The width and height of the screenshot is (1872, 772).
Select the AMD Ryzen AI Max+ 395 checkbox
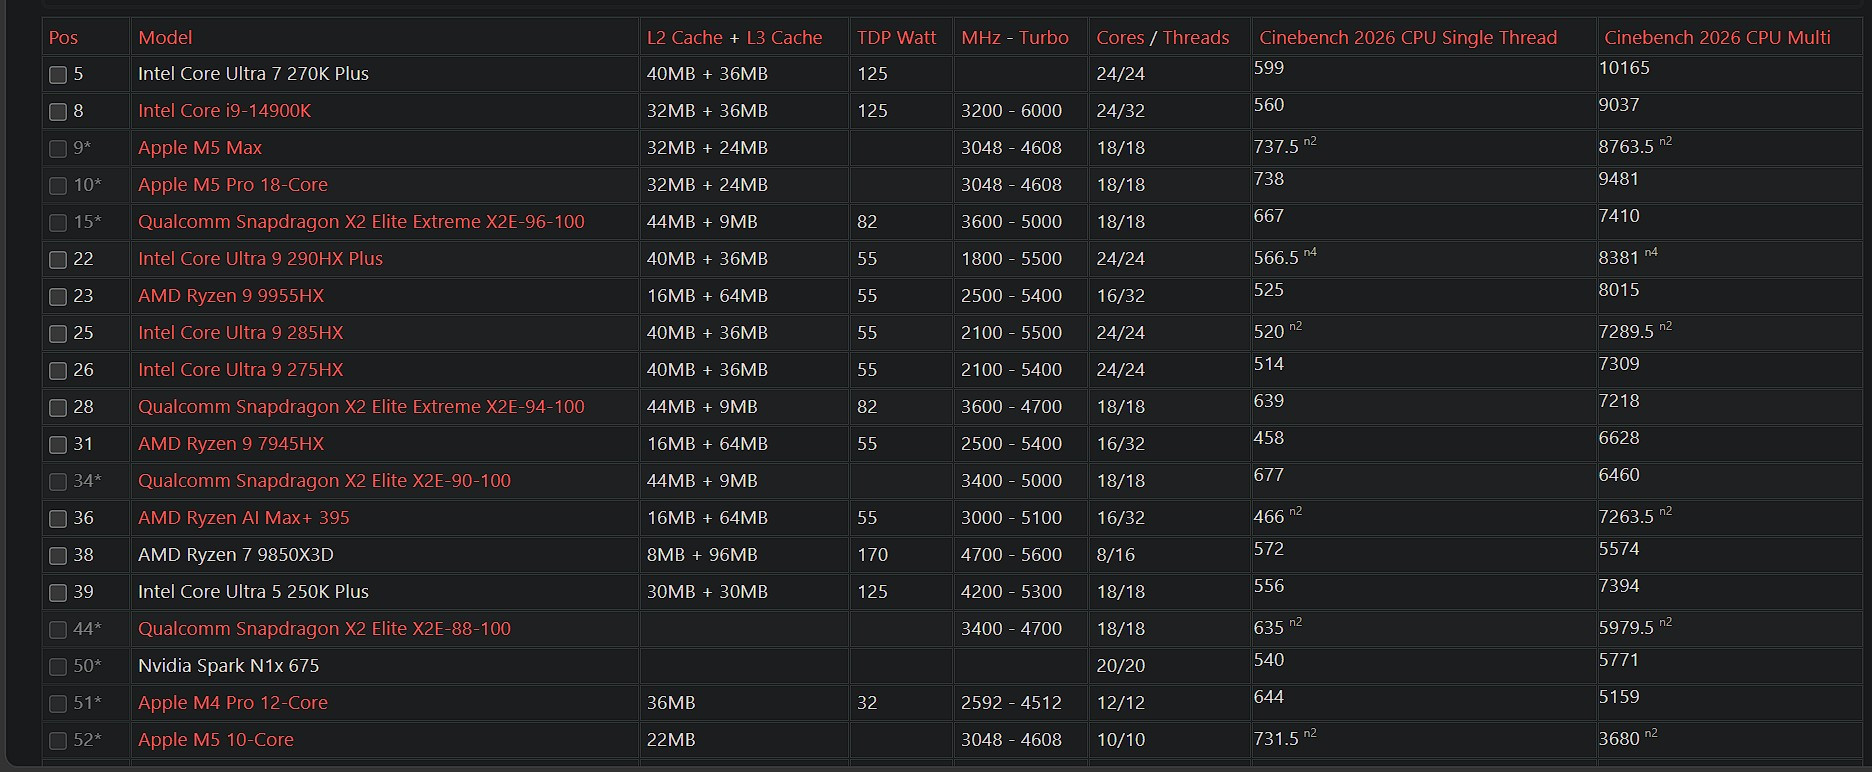(x=58, y=519)
